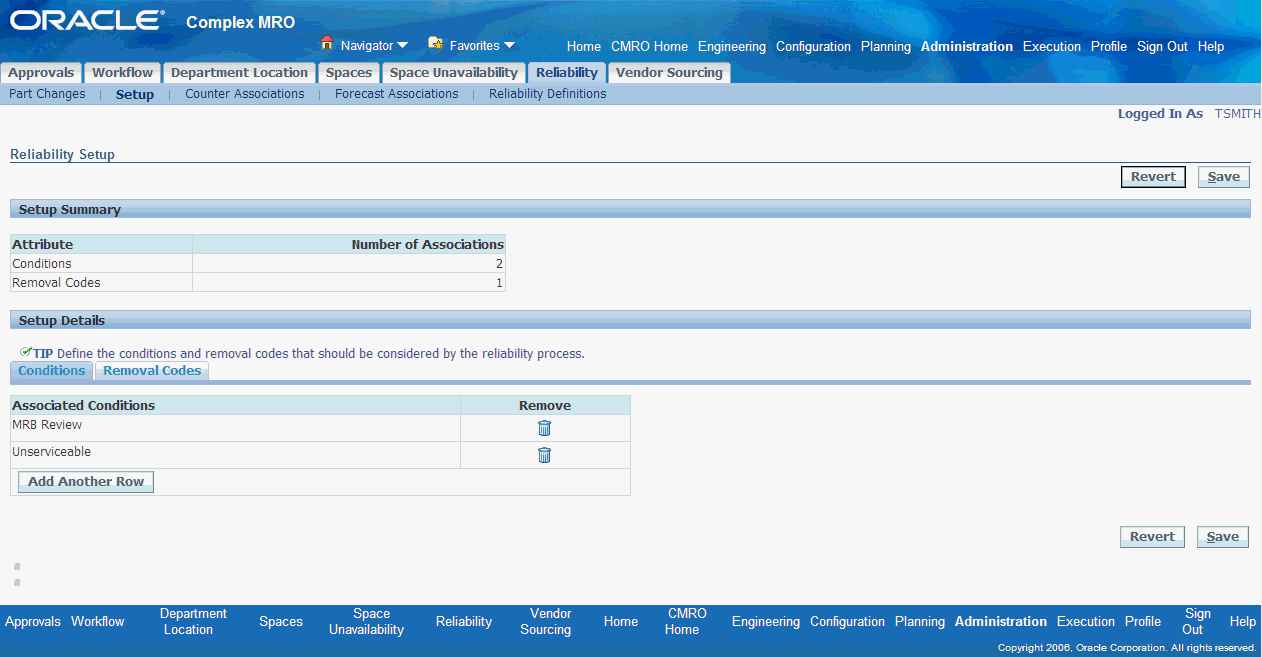The height and width of the screenshot is (657, 1262).
Task: Open Configuration in the top menu
Action: 813,47
